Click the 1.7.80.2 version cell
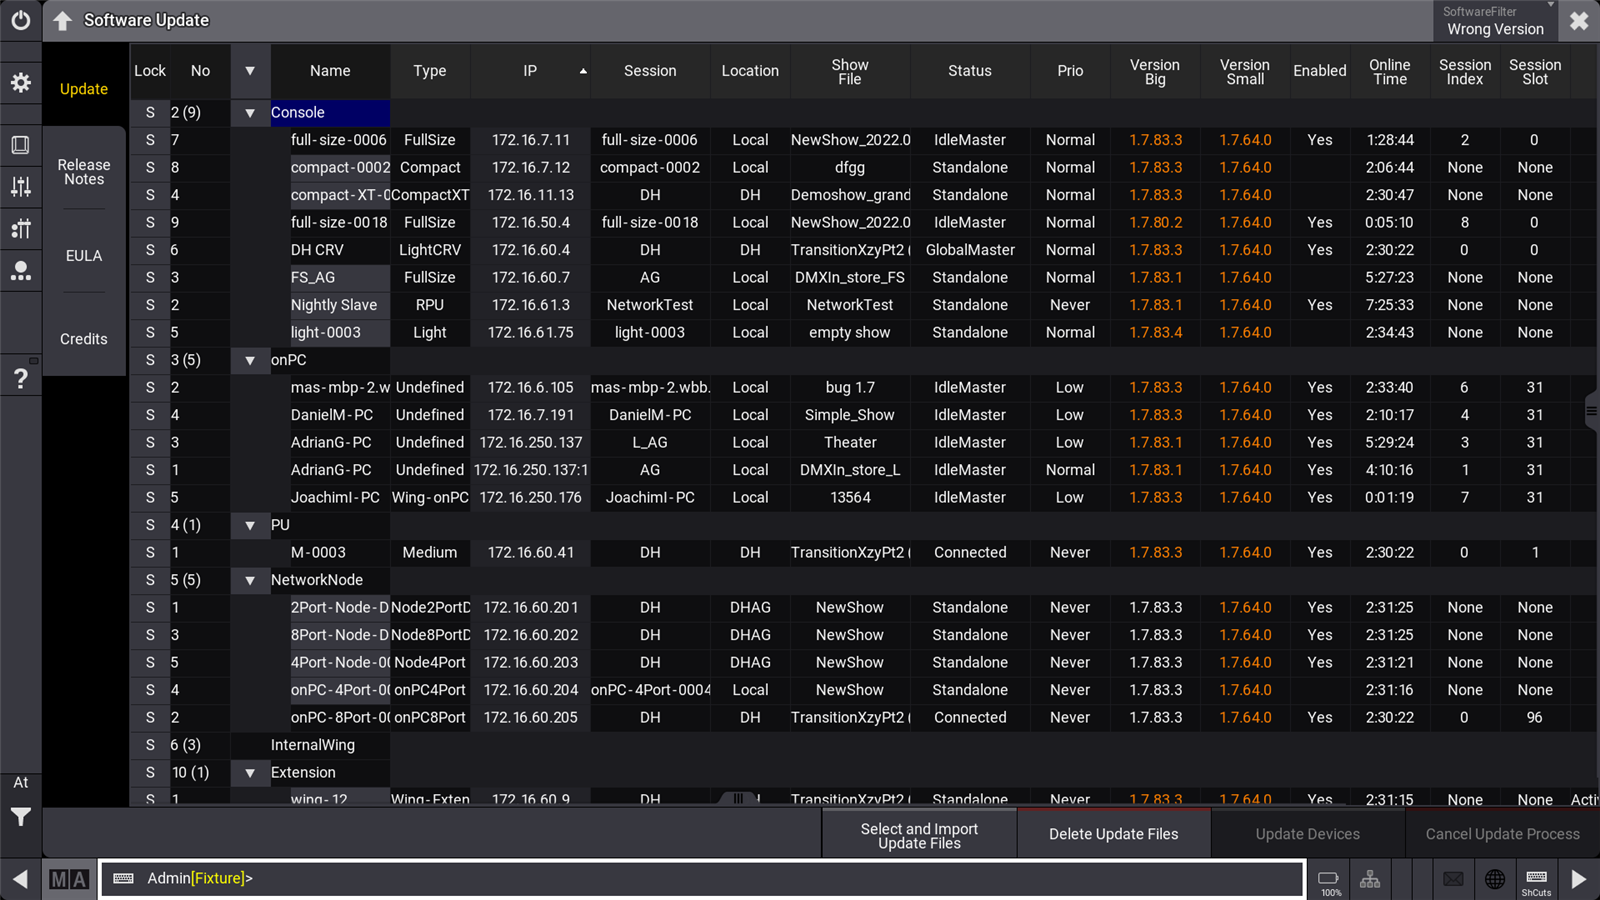This screenshot has width=1600, height=900. point(1155,223)
